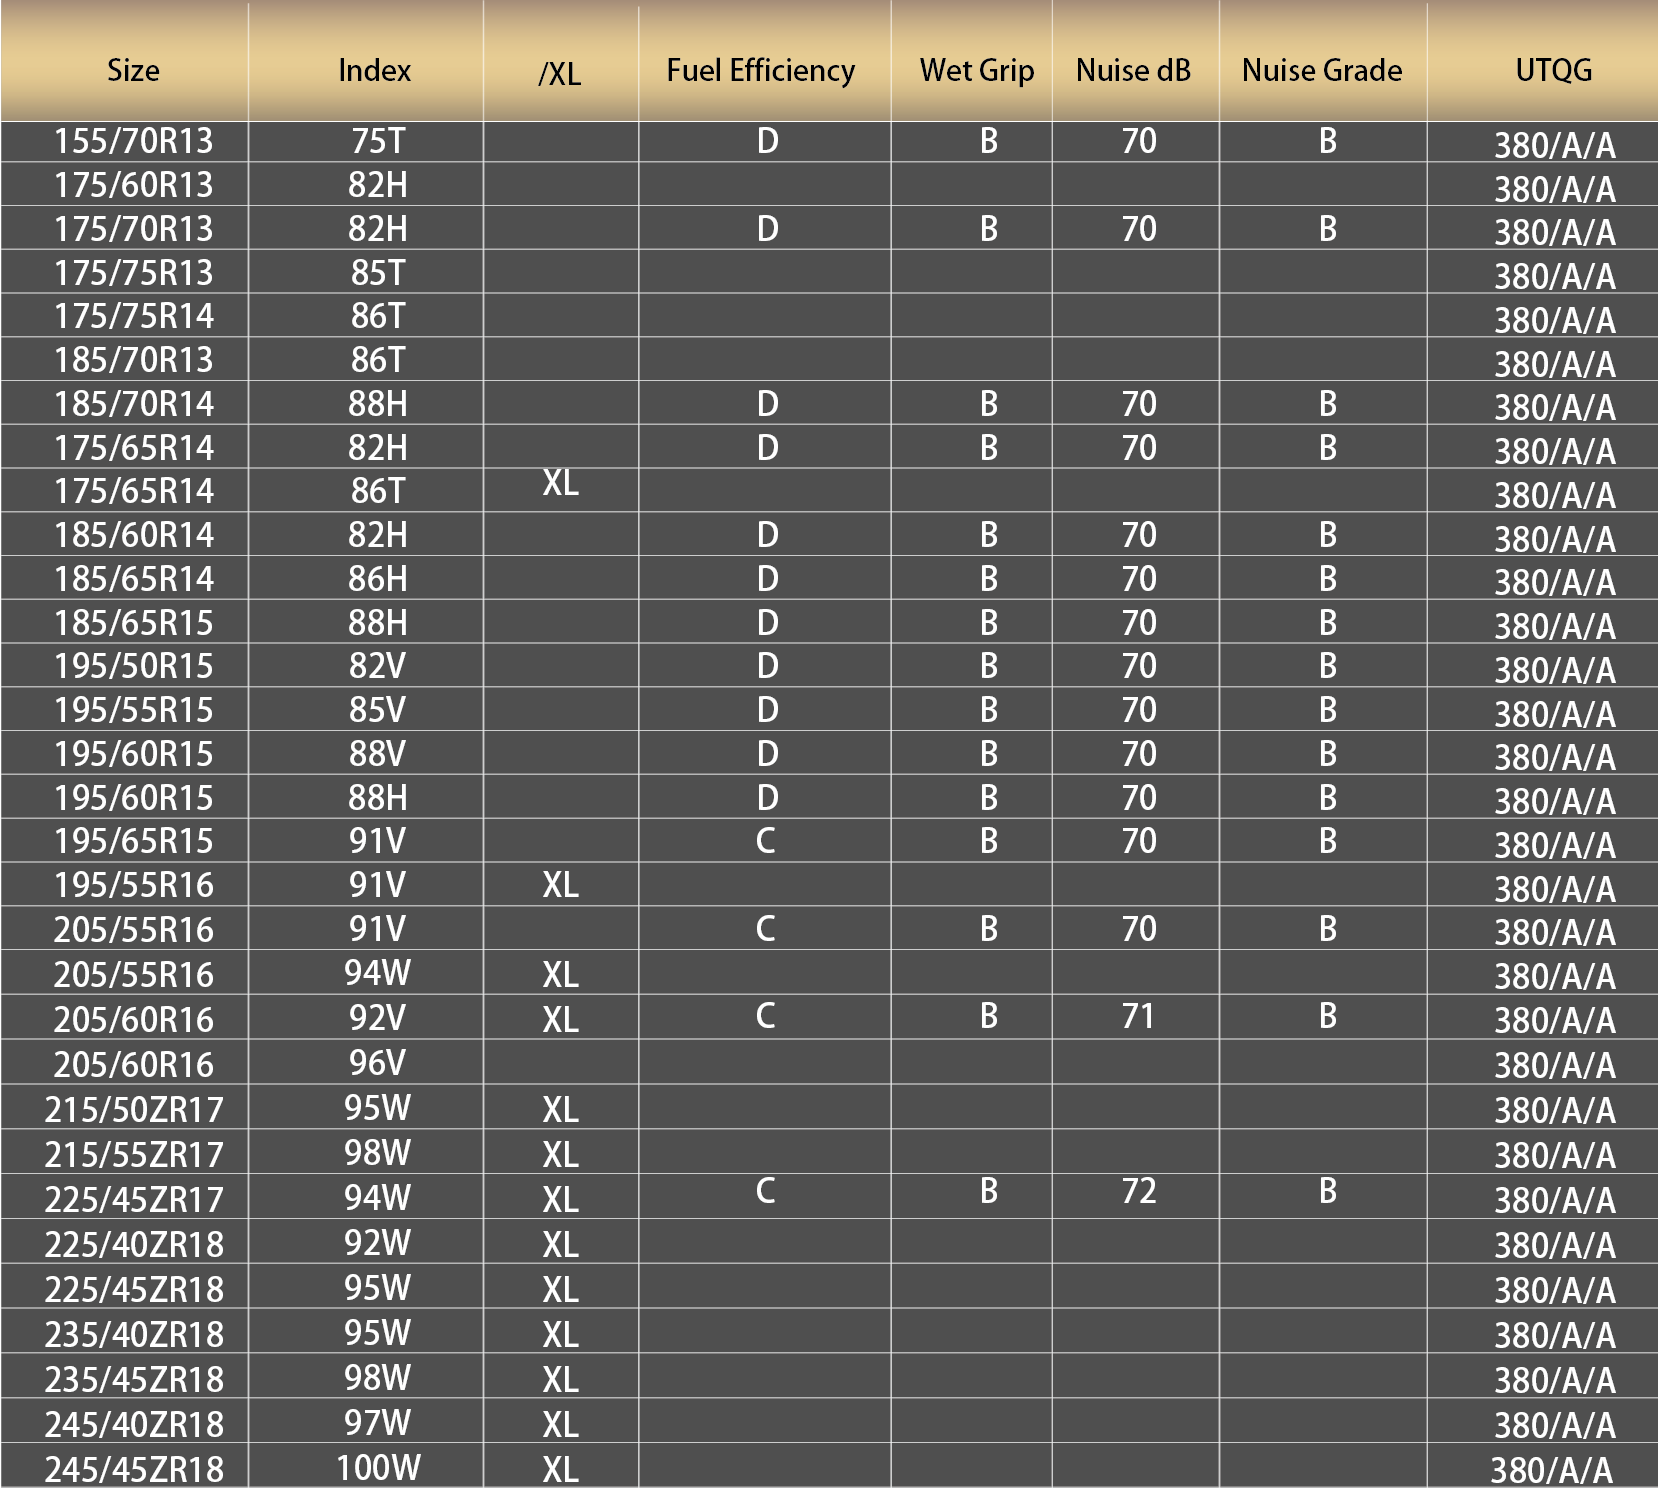Image resolution: width=1658 pixels, height=1488 pixels.
Task: Click fuel efficiency C in 195/65R15 row
Action: pos(765,841)
